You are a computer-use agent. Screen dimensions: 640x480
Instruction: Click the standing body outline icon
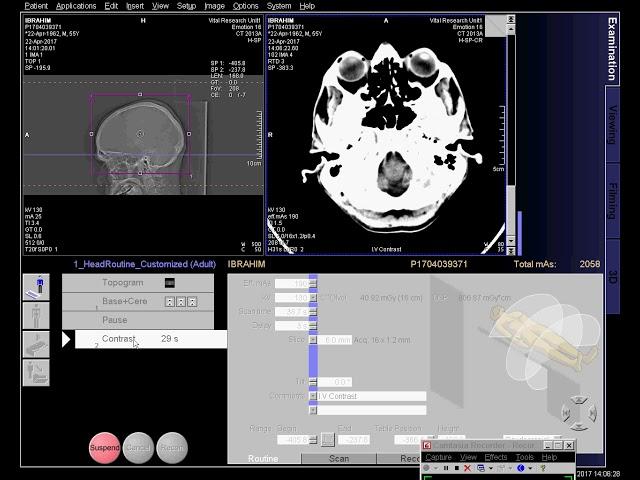click(x=36, y=316)
